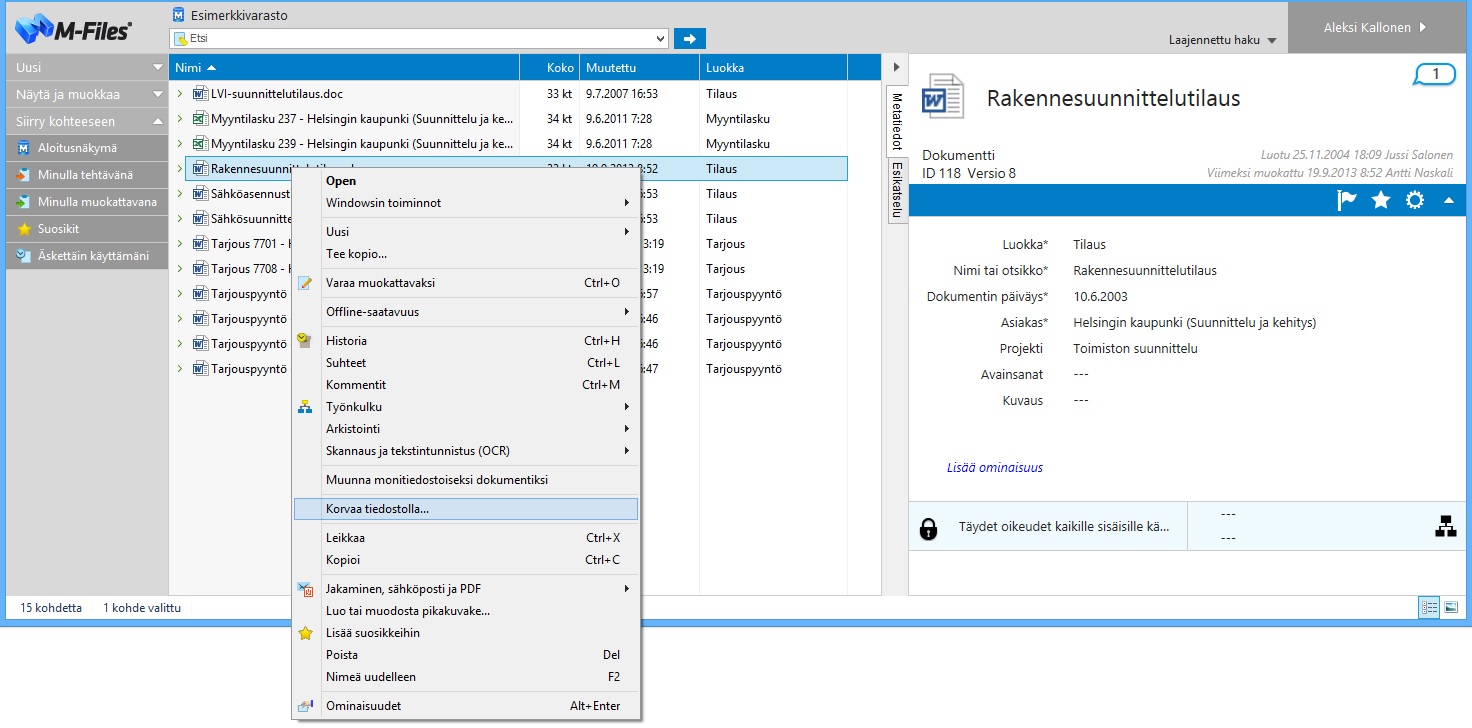This screenshot has height=728, width=1472.
Task: Sort by the Koko column header
Action: (549, 67)
